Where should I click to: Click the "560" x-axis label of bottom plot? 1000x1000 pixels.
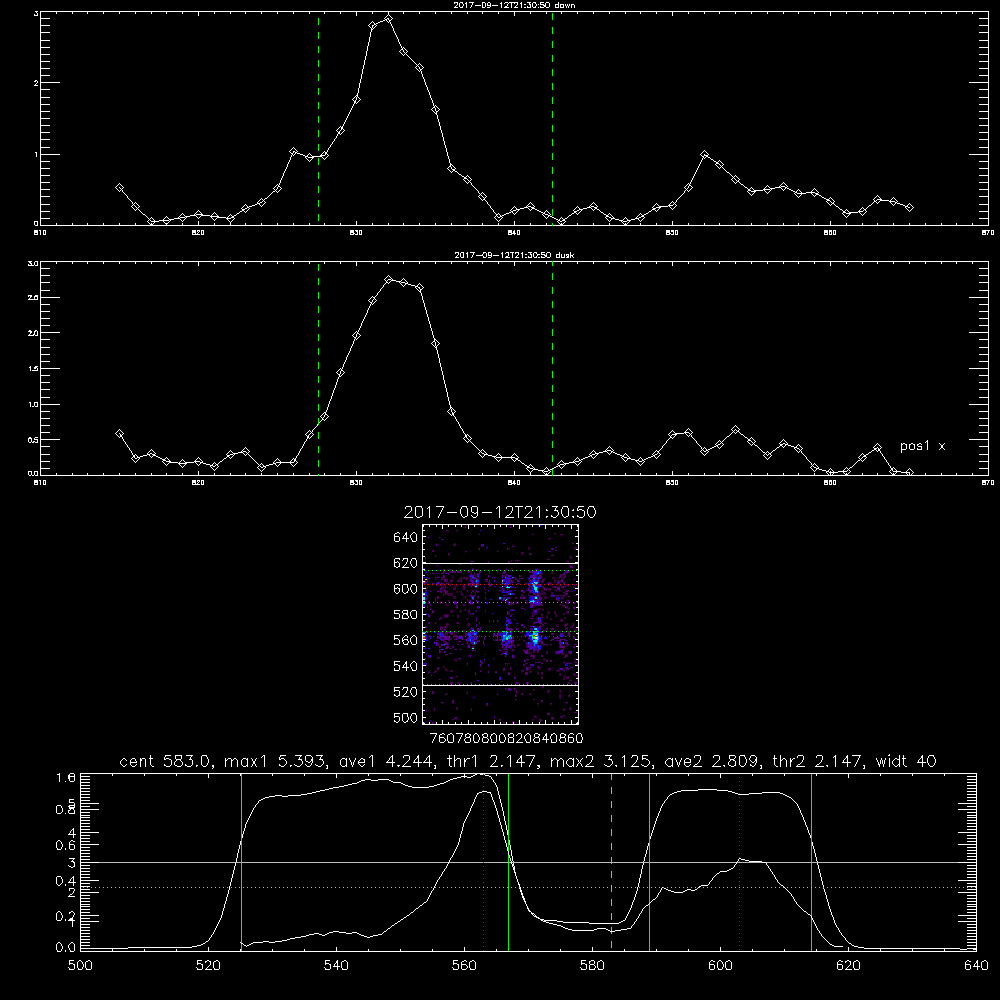pos(464,966)
